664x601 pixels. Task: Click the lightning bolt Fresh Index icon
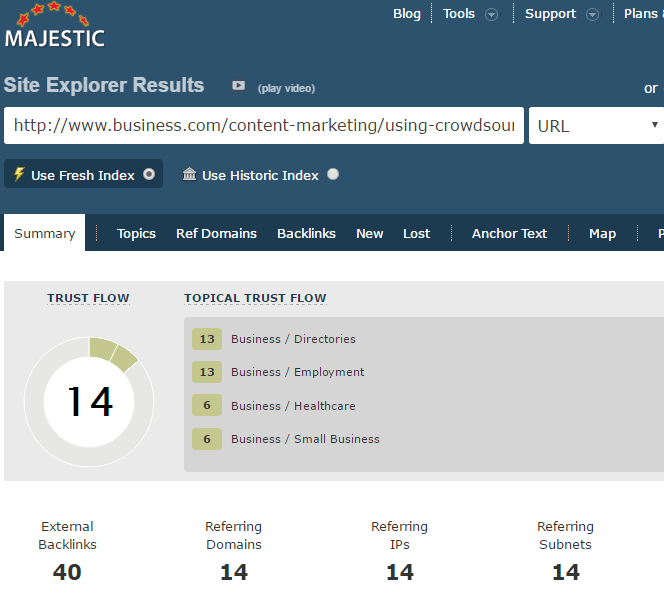click(x=19, y=175)
